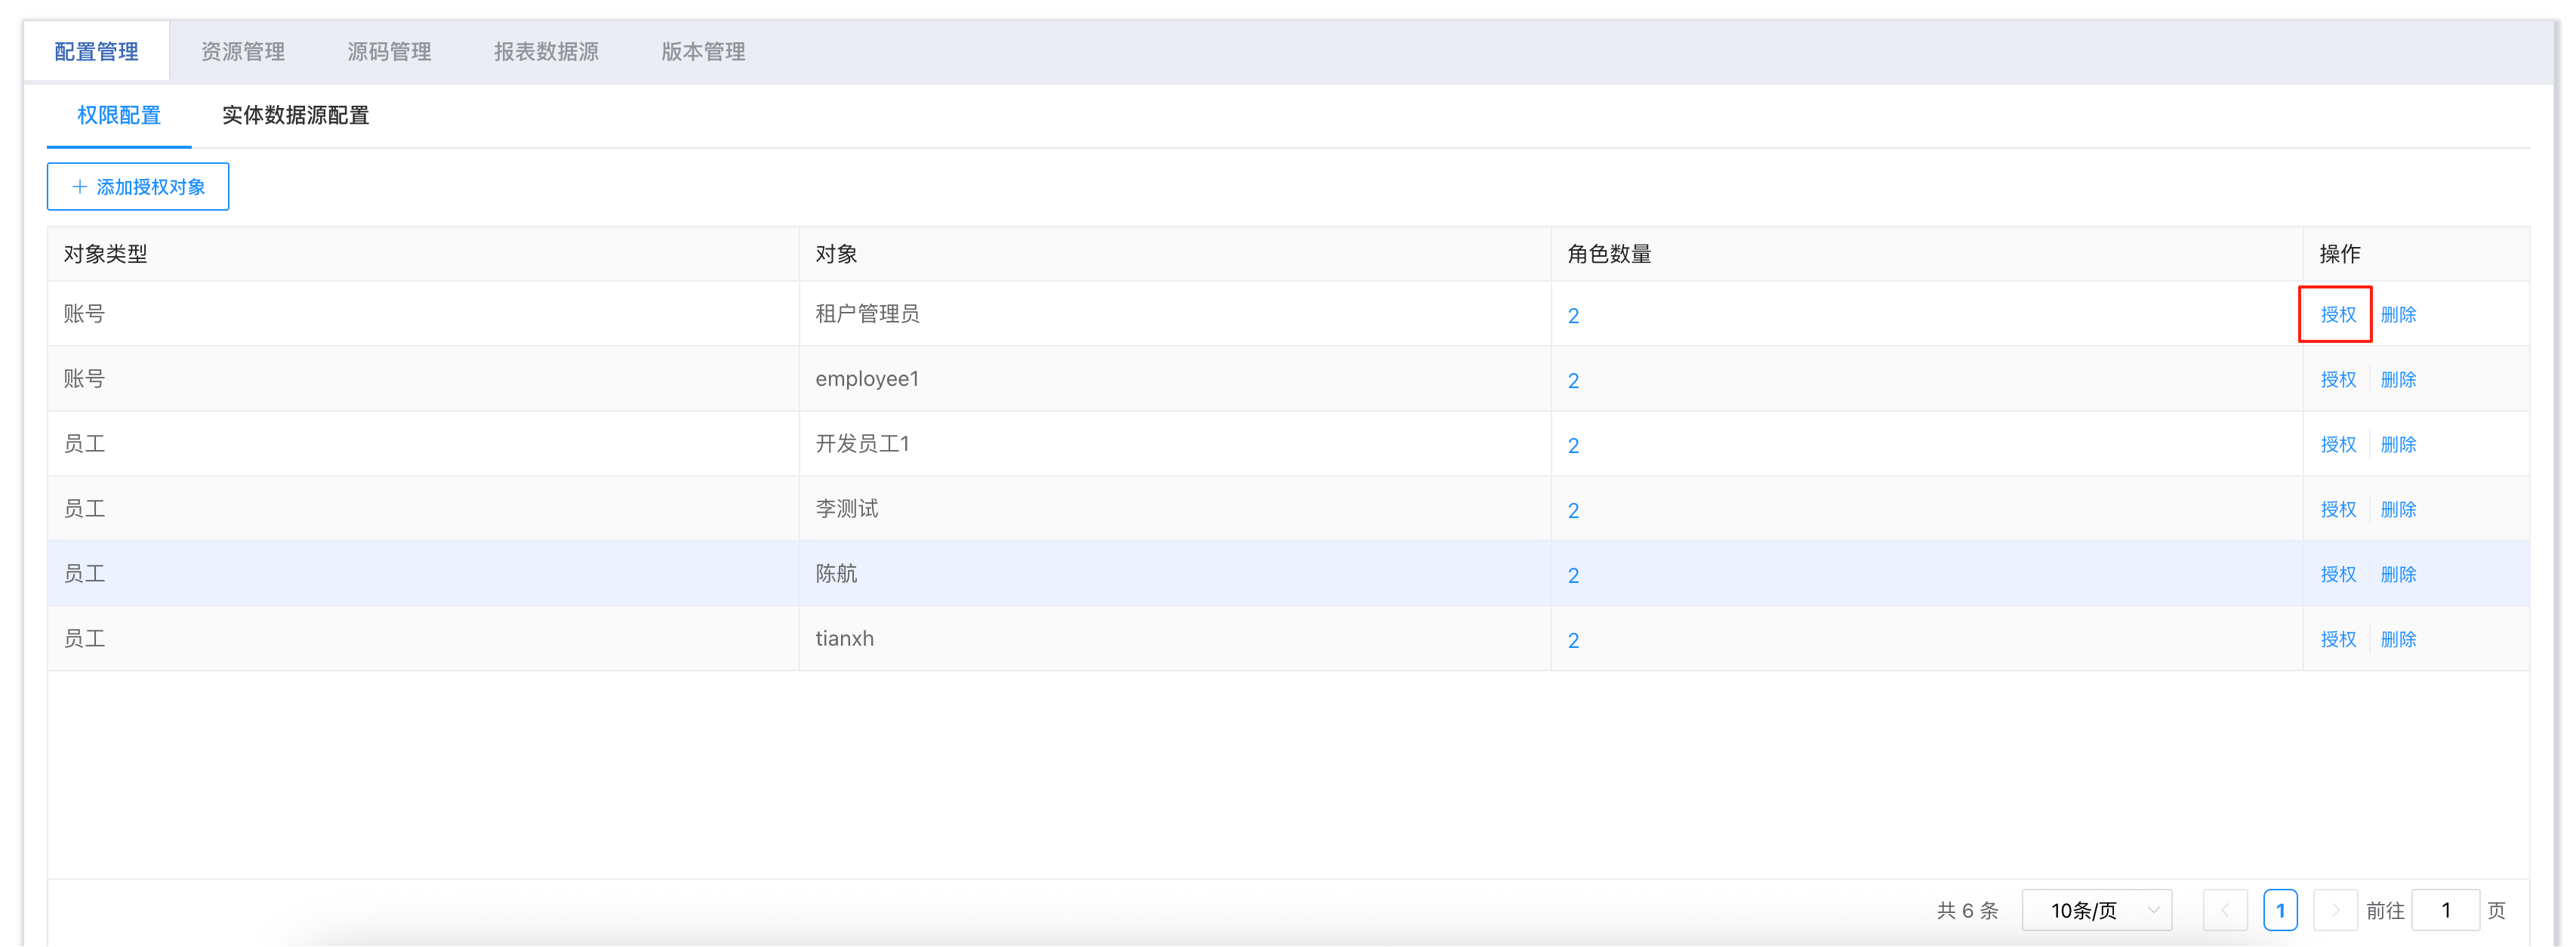This screenshot has width=2576, height=947.
Task: Click the 添加授权对象 button
Action: coord(138,187)
